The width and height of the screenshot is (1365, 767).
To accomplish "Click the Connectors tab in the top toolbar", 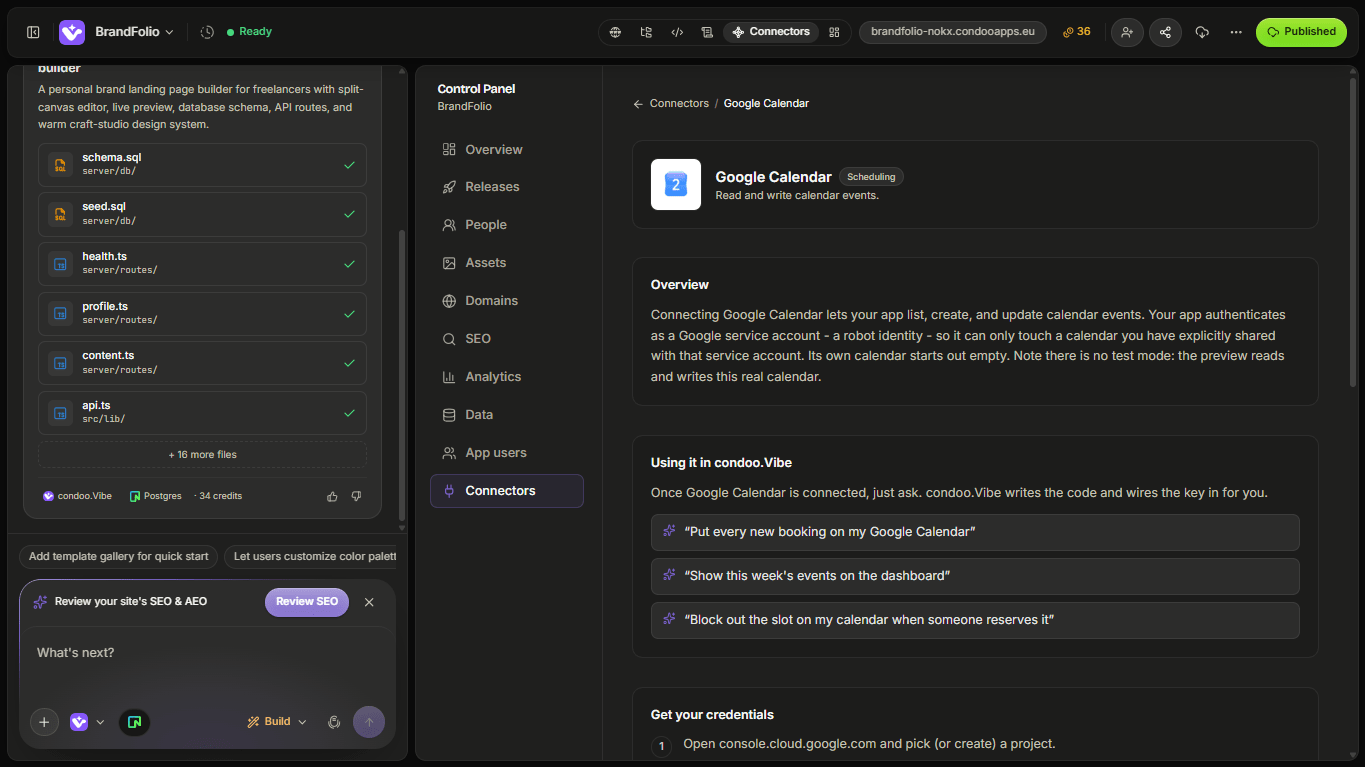I will pyautogui.click(x=771, y=32).
